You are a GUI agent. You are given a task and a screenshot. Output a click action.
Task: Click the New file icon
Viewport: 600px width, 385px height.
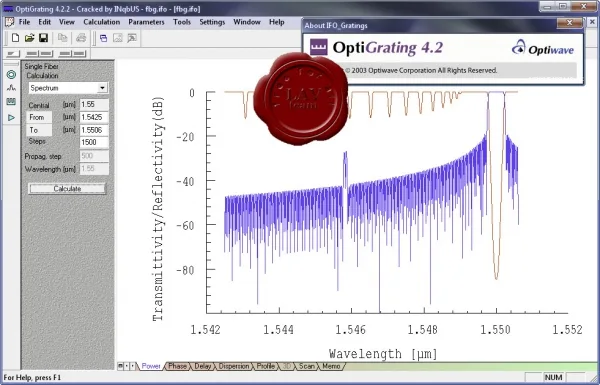pyautogui.click(x=15, y=38)
